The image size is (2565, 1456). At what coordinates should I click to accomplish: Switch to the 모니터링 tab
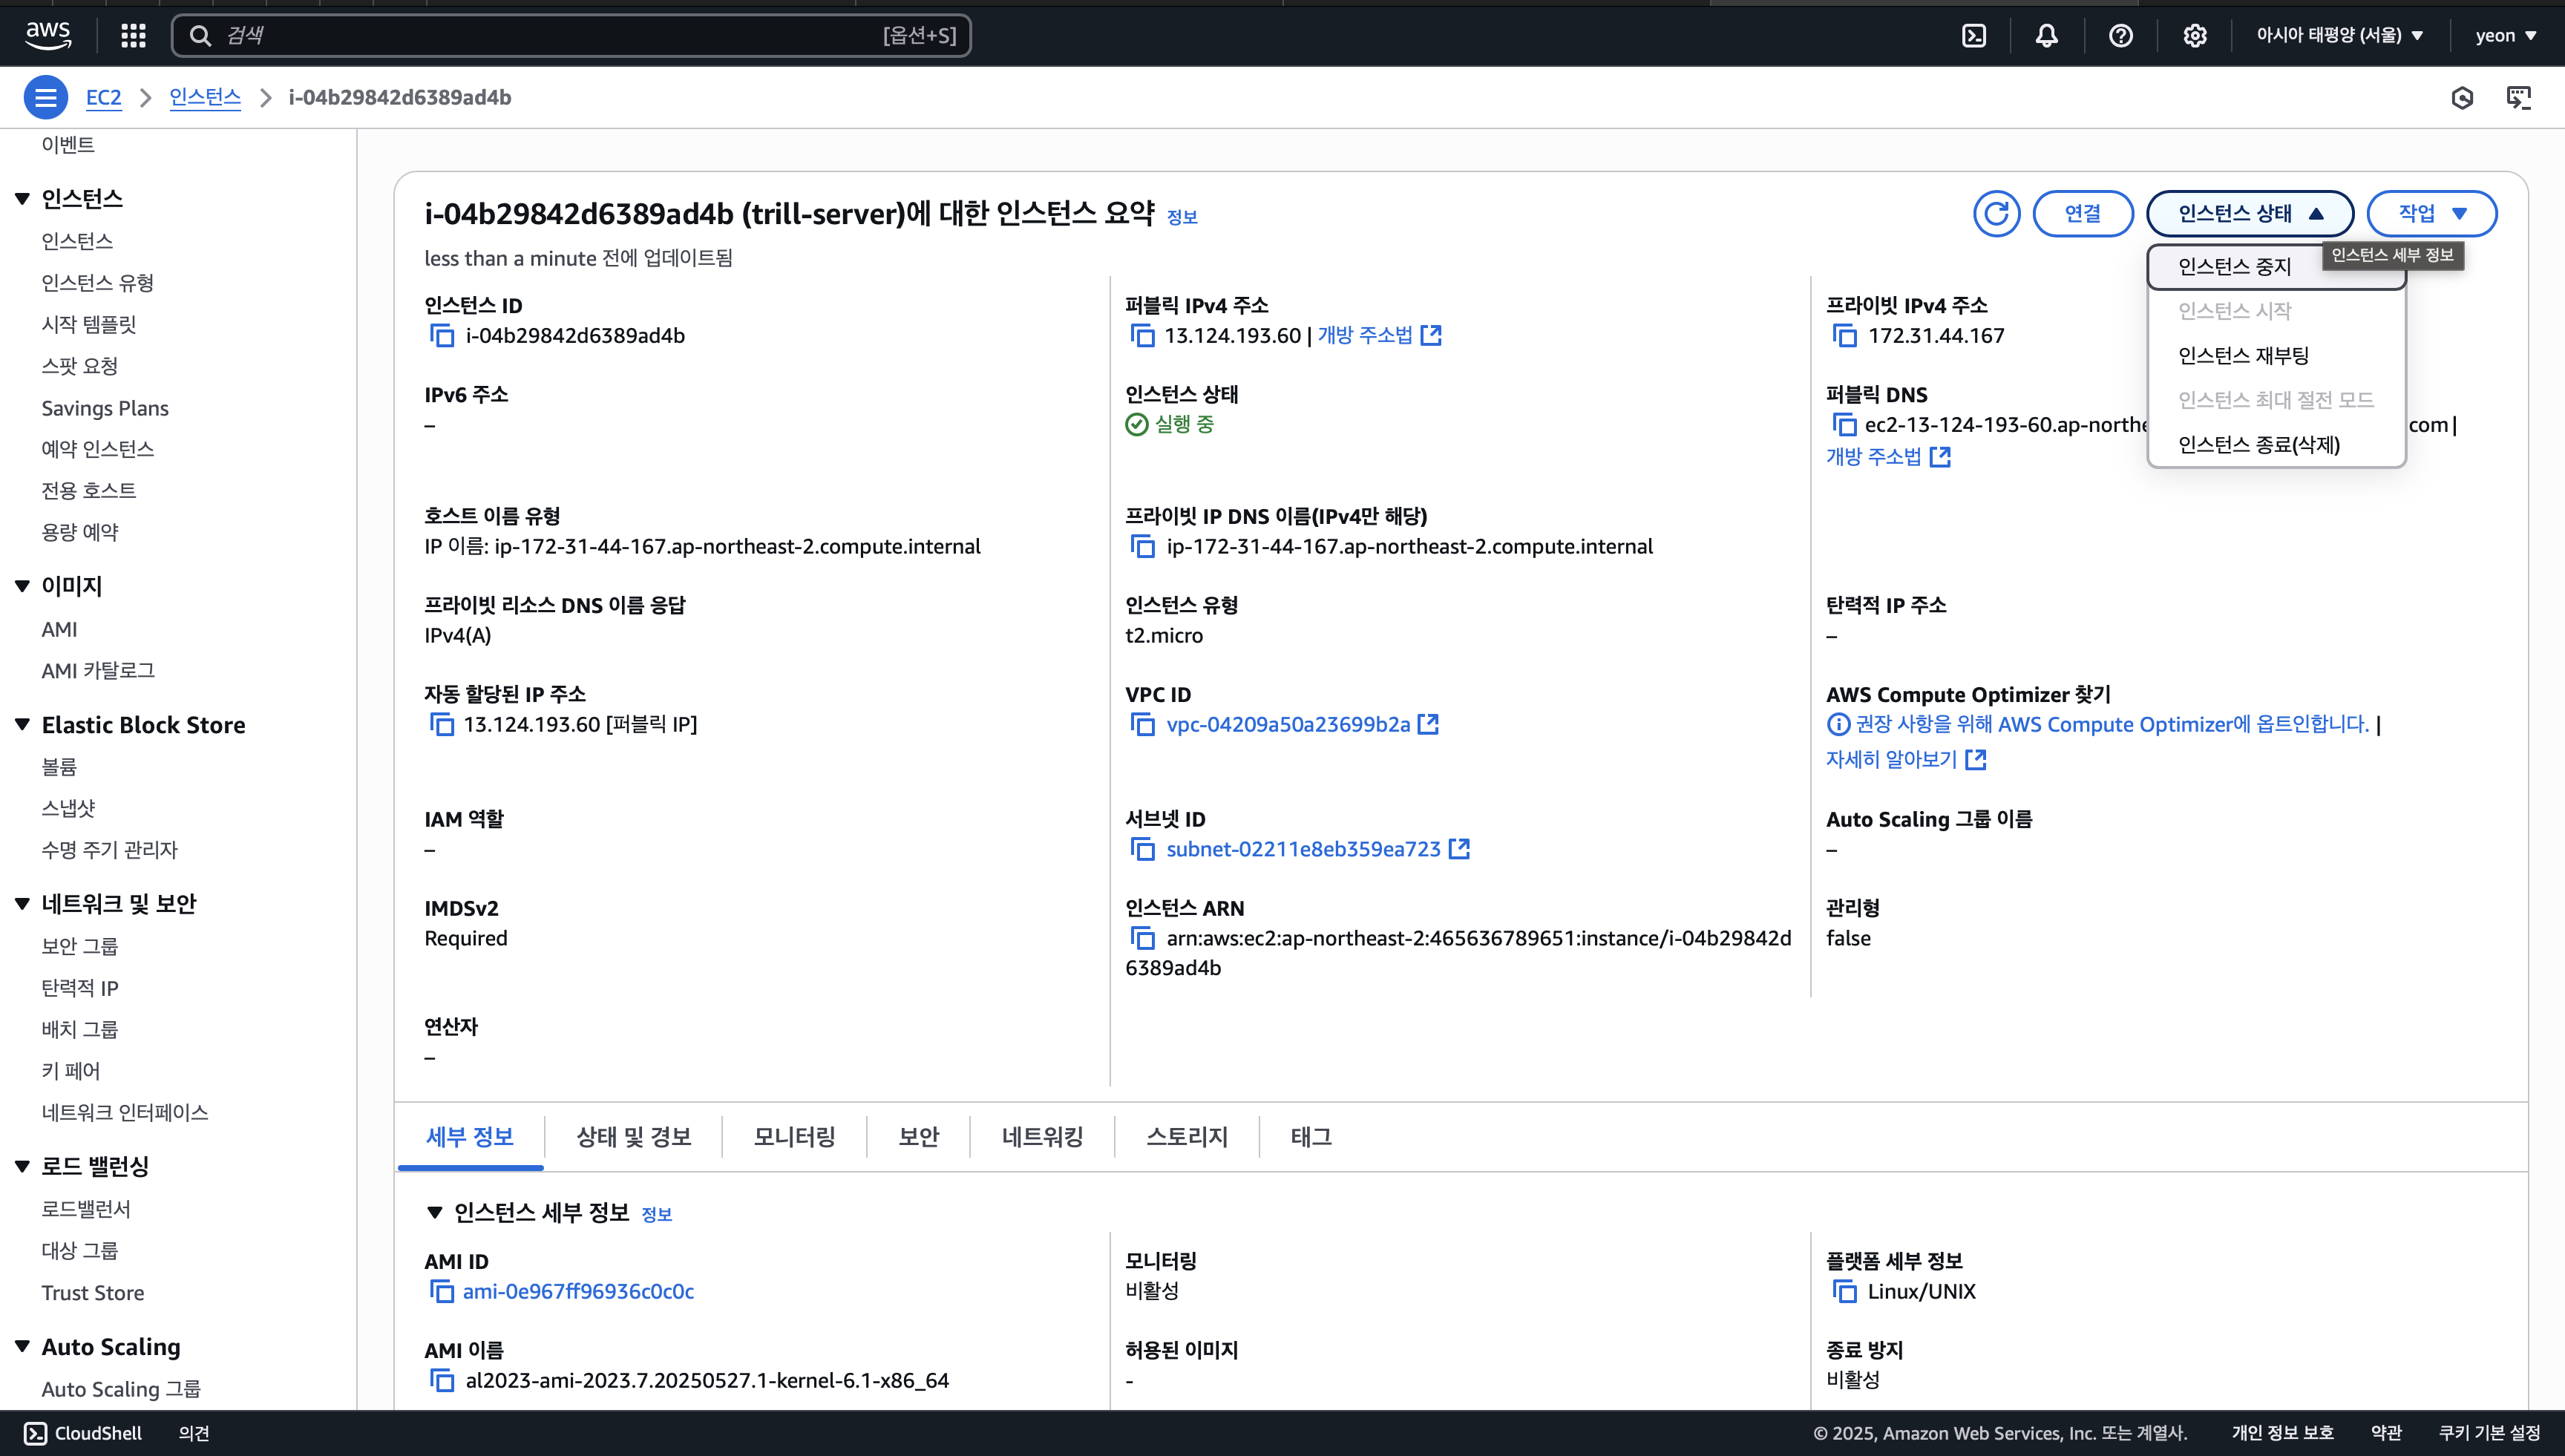(x=794, y=1137)
